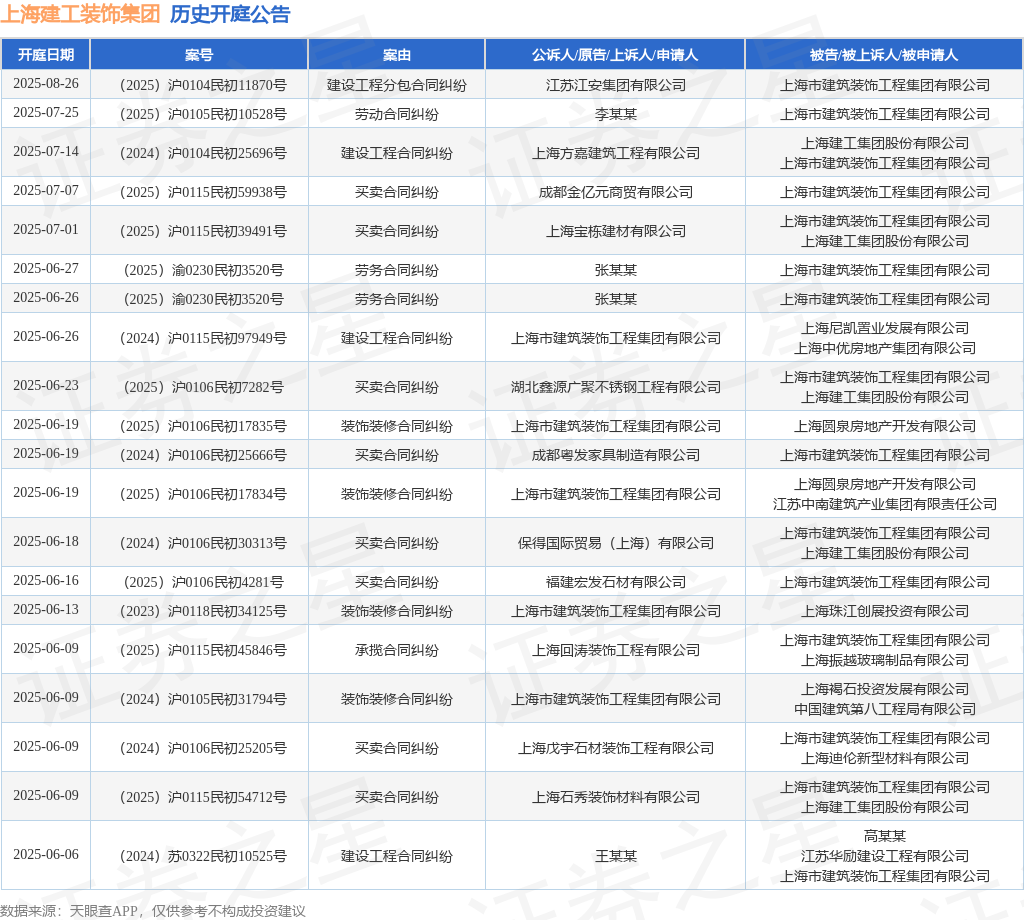The height and width of the screenshot is (920, 1024).
Task: Select the 案号 column header
Action: coord(199,55)
